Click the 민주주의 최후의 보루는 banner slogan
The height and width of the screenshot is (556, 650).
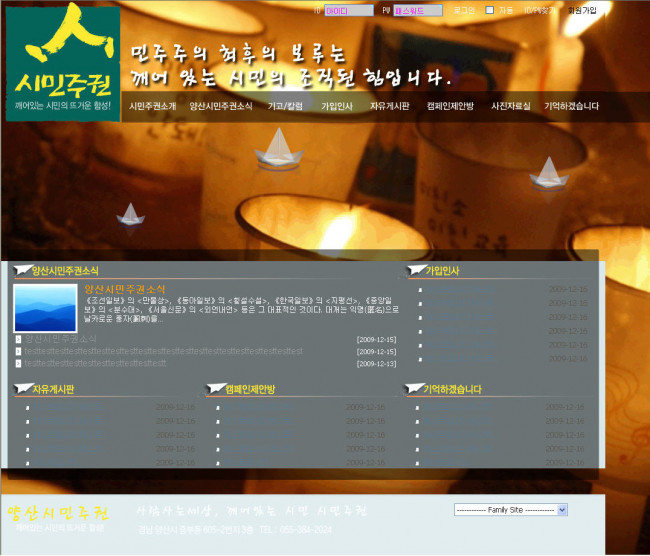[238, 53]
